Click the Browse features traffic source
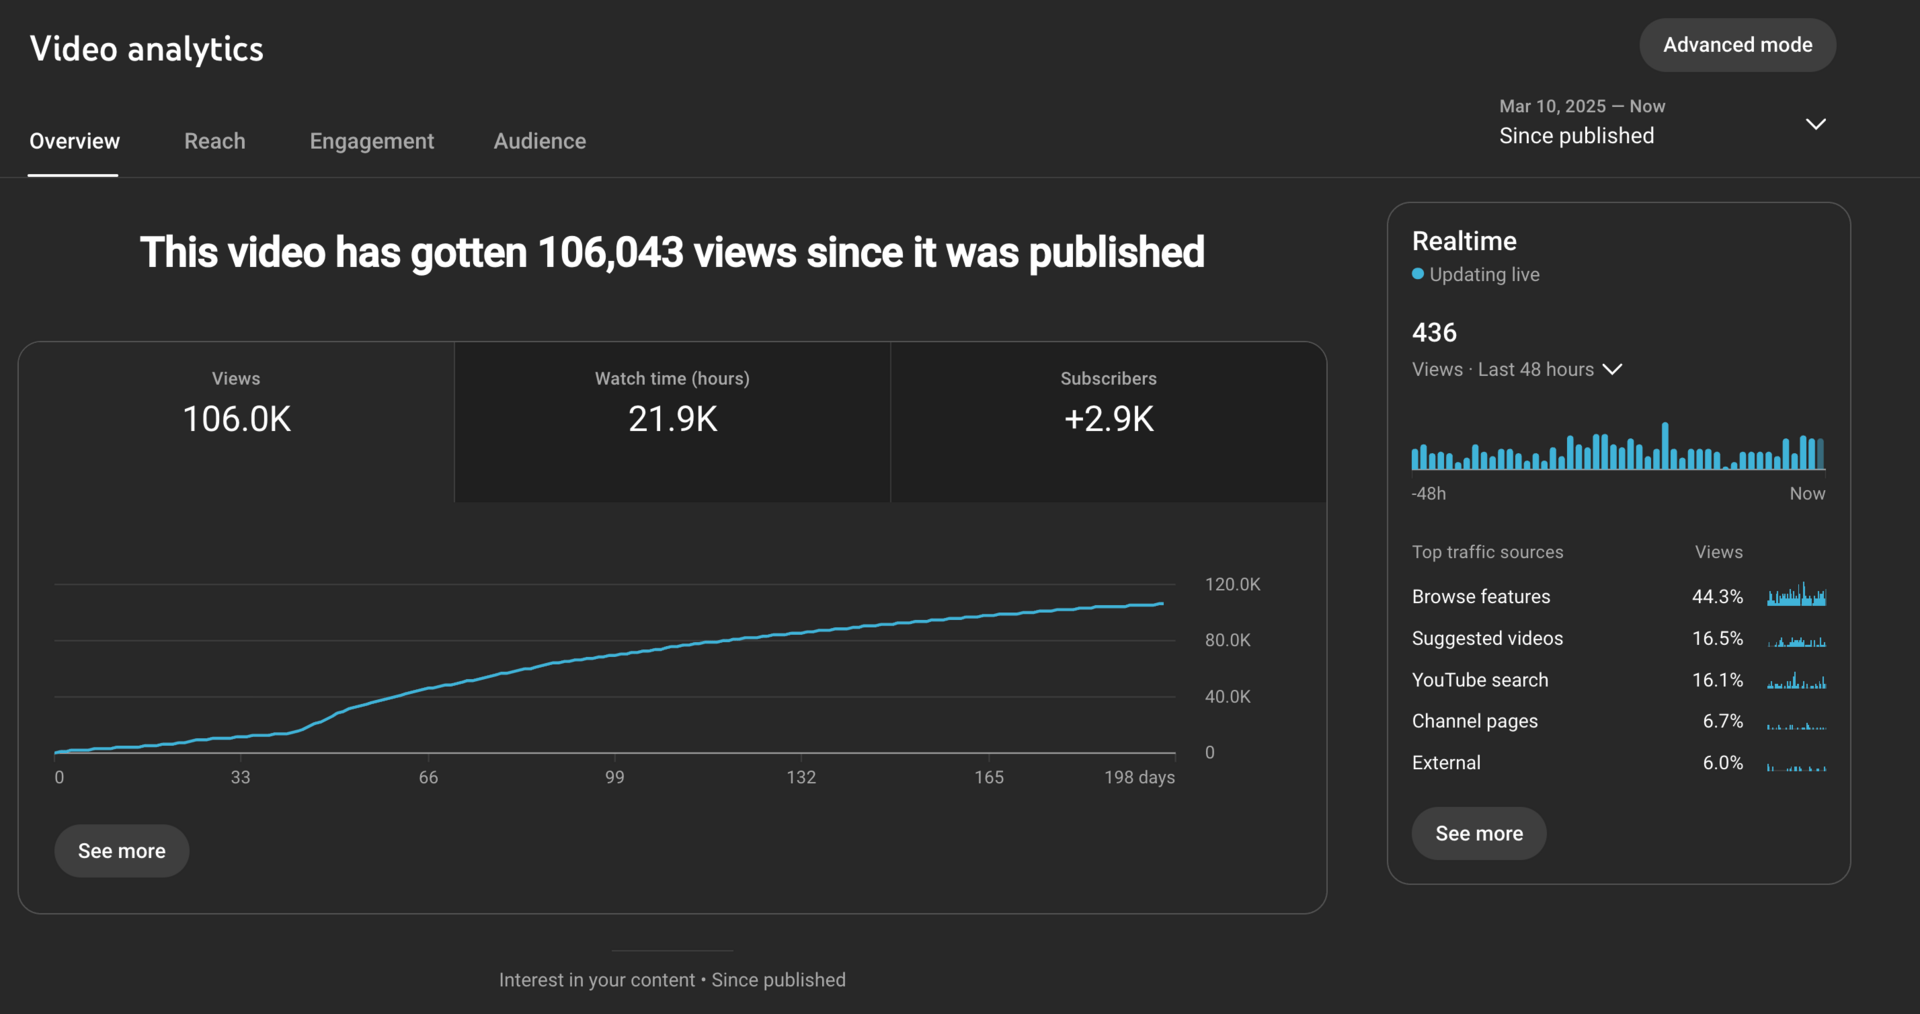The image size is (1920, 1014). (x=1480, y=597)
